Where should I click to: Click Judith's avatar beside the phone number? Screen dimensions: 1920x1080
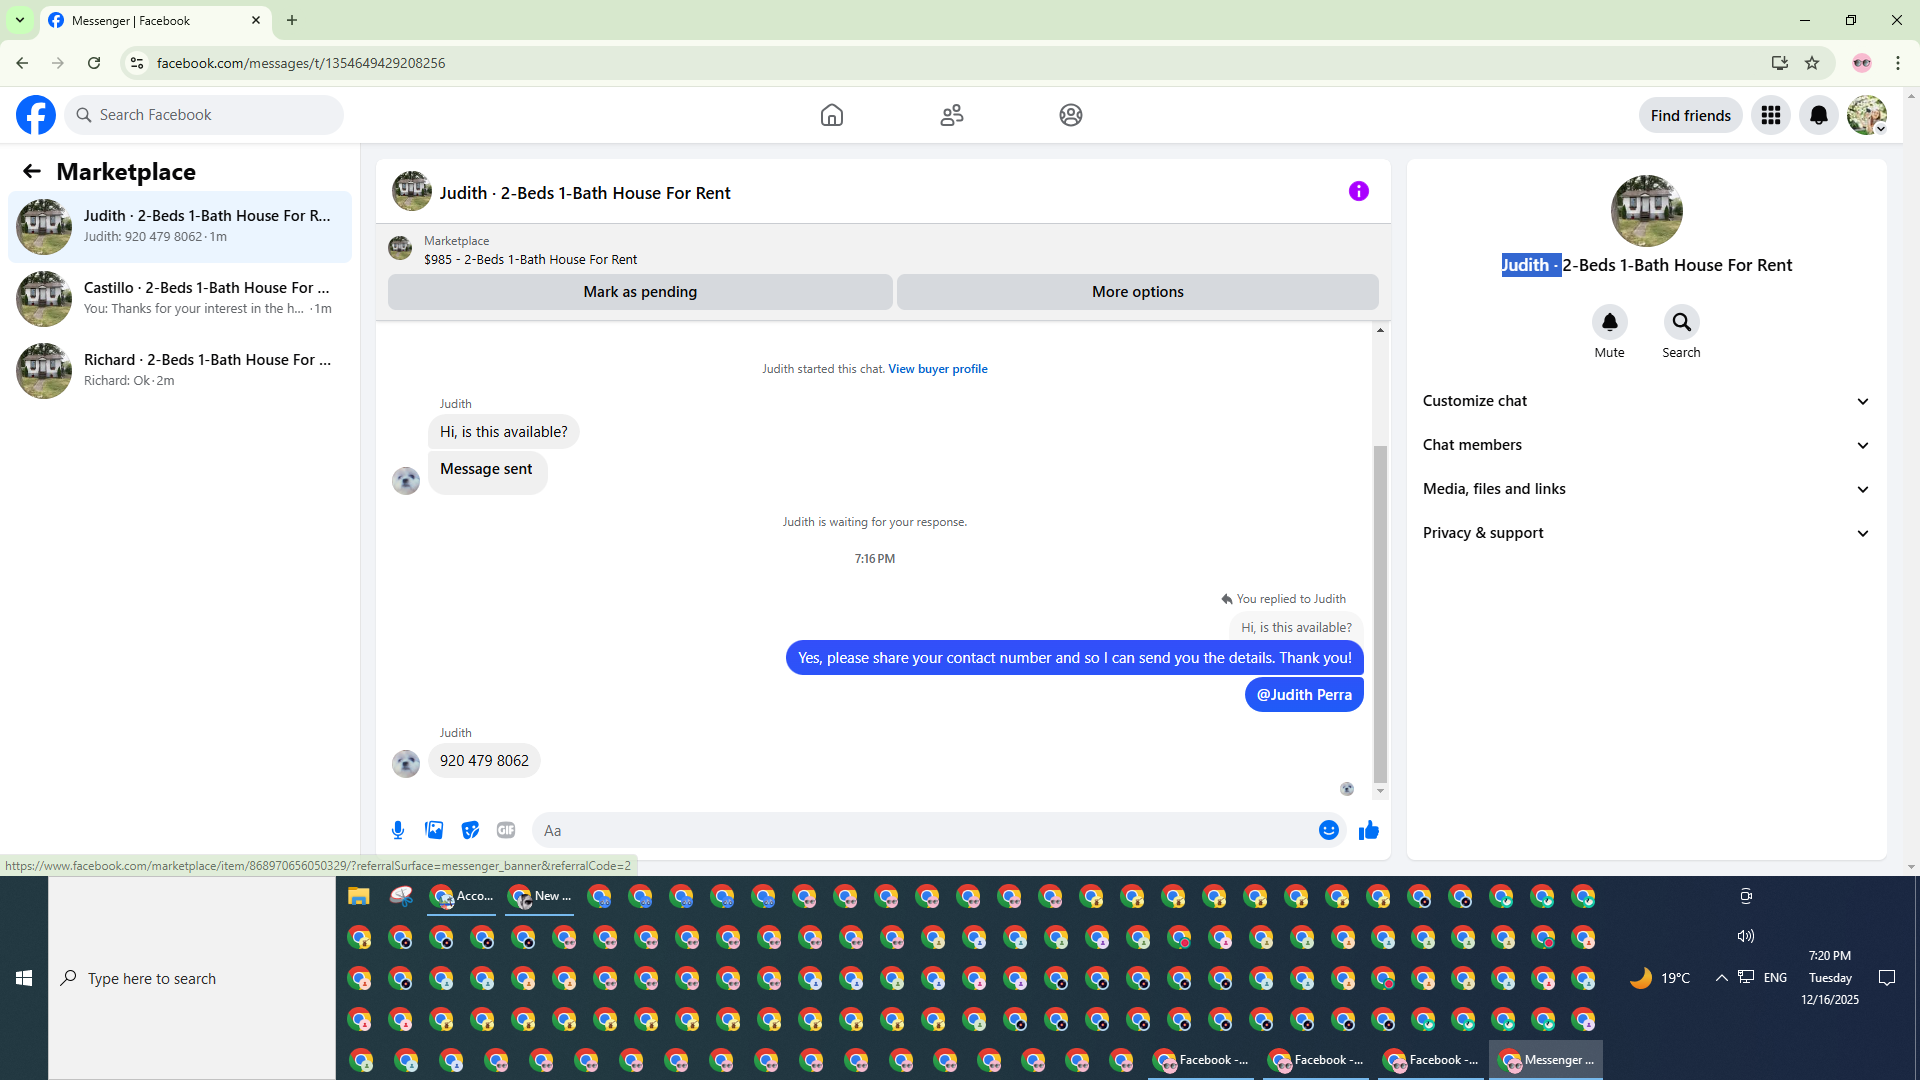tap(405, 763)
